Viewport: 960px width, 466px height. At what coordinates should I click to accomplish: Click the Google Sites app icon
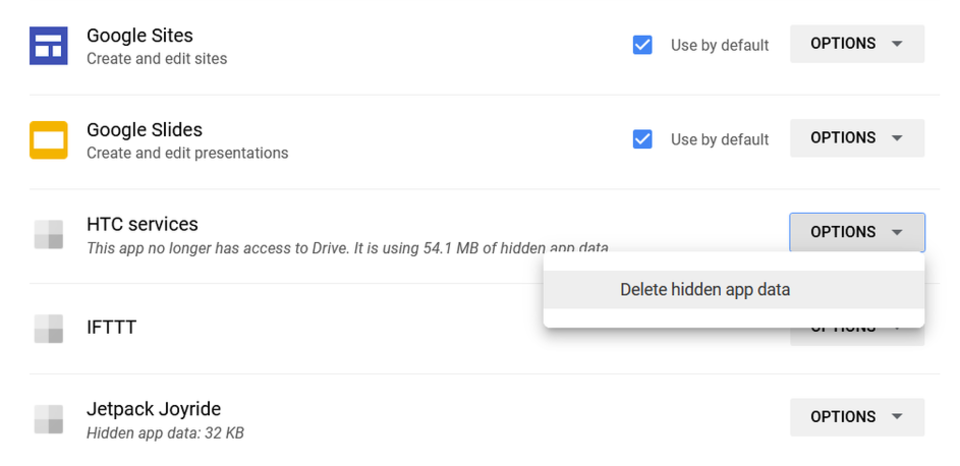[x=48, y=45]
